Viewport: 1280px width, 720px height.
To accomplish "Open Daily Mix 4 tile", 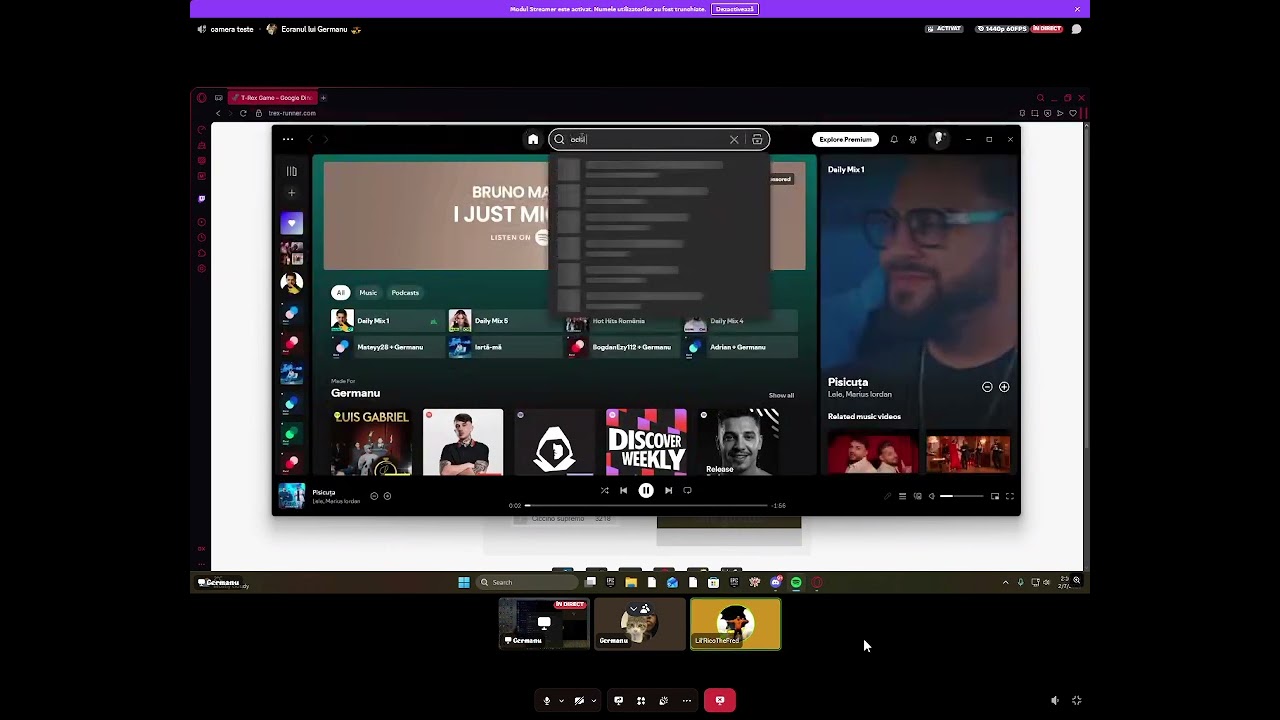I will [x=739, y=321].
